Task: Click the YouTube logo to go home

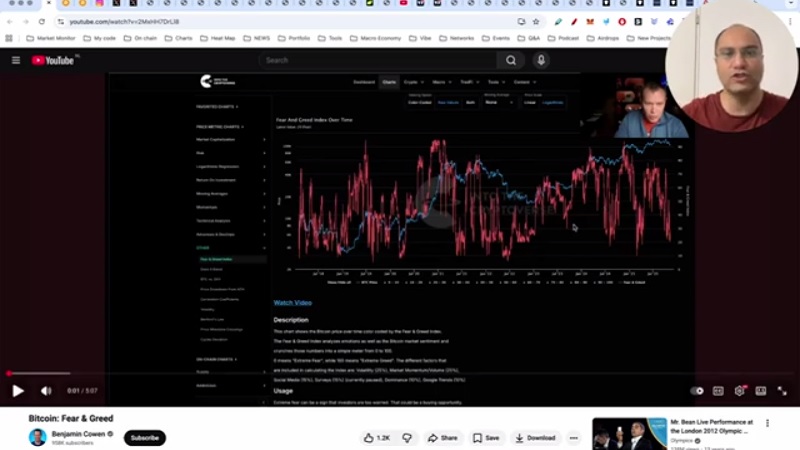Action: point(54,60)
